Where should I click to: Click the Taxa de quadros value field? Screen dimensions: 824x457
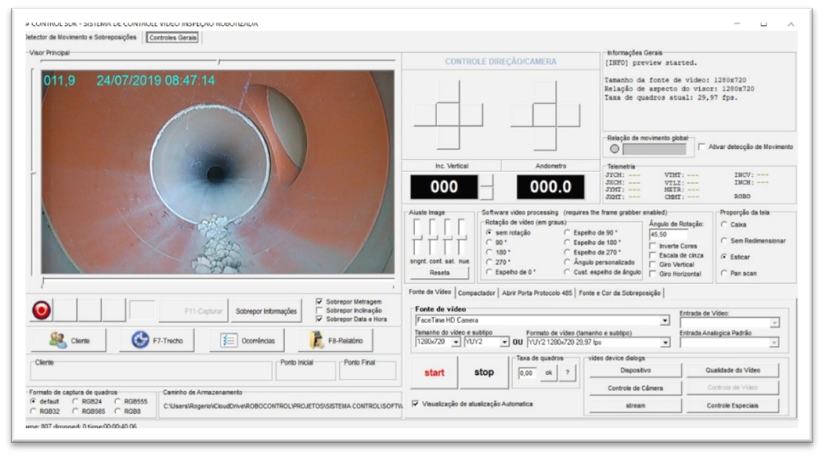coord(528,373)
